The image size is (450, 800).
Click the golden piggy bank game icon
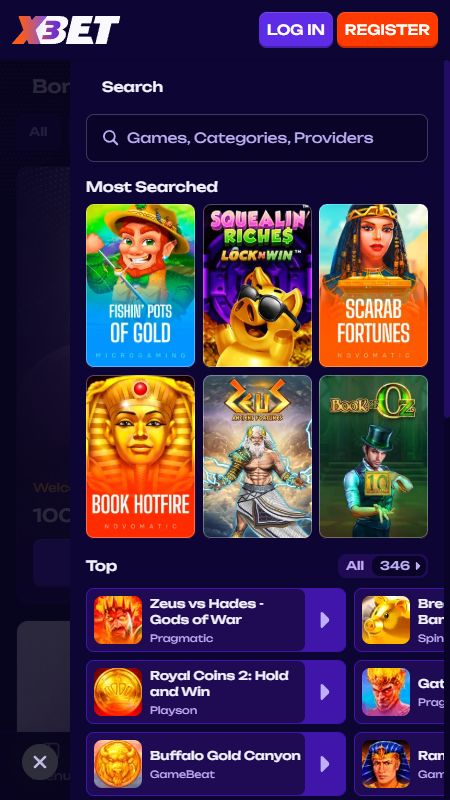point(386,620)
